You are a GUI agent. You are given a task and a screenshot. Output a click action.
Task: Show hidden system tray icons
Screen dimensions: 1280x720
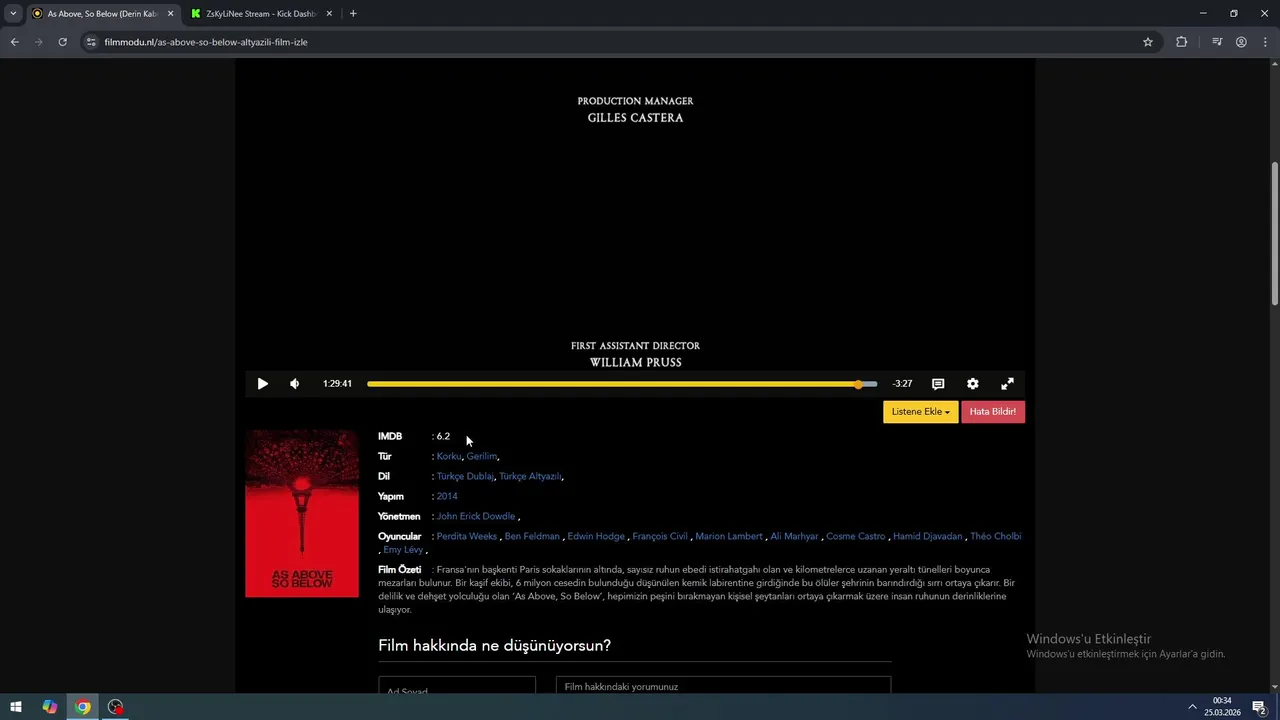coord(1192,707)
